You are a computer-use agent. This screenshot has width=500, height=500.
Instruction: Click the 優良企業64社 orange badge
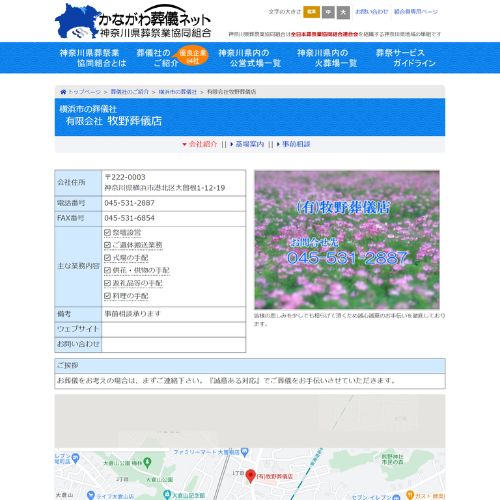coord(193,56)
